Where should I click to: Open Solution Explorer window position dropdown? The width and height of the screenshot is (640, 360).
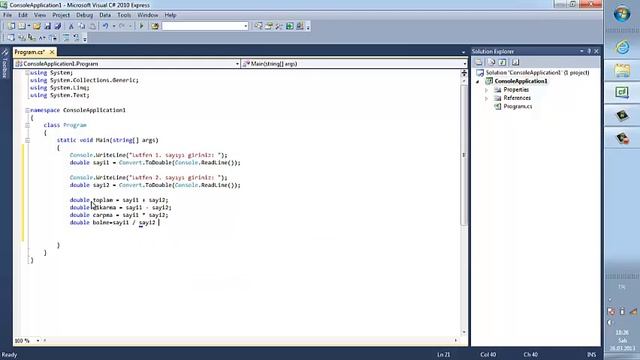tap(582, 51)
